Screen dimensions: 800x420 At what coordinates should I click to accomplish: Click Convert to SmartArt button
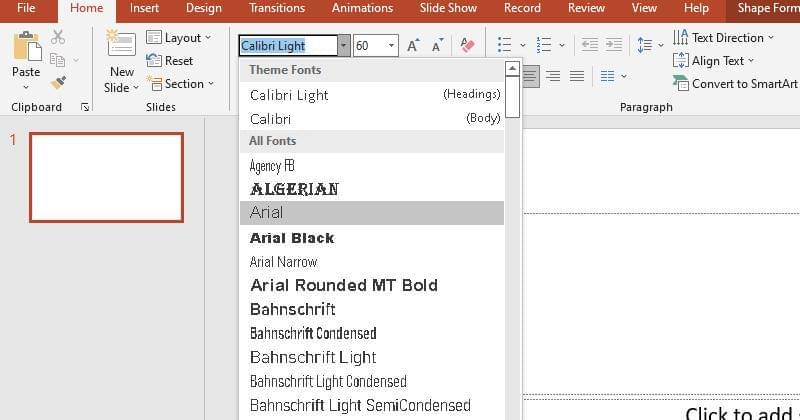[x=736, y=84]
